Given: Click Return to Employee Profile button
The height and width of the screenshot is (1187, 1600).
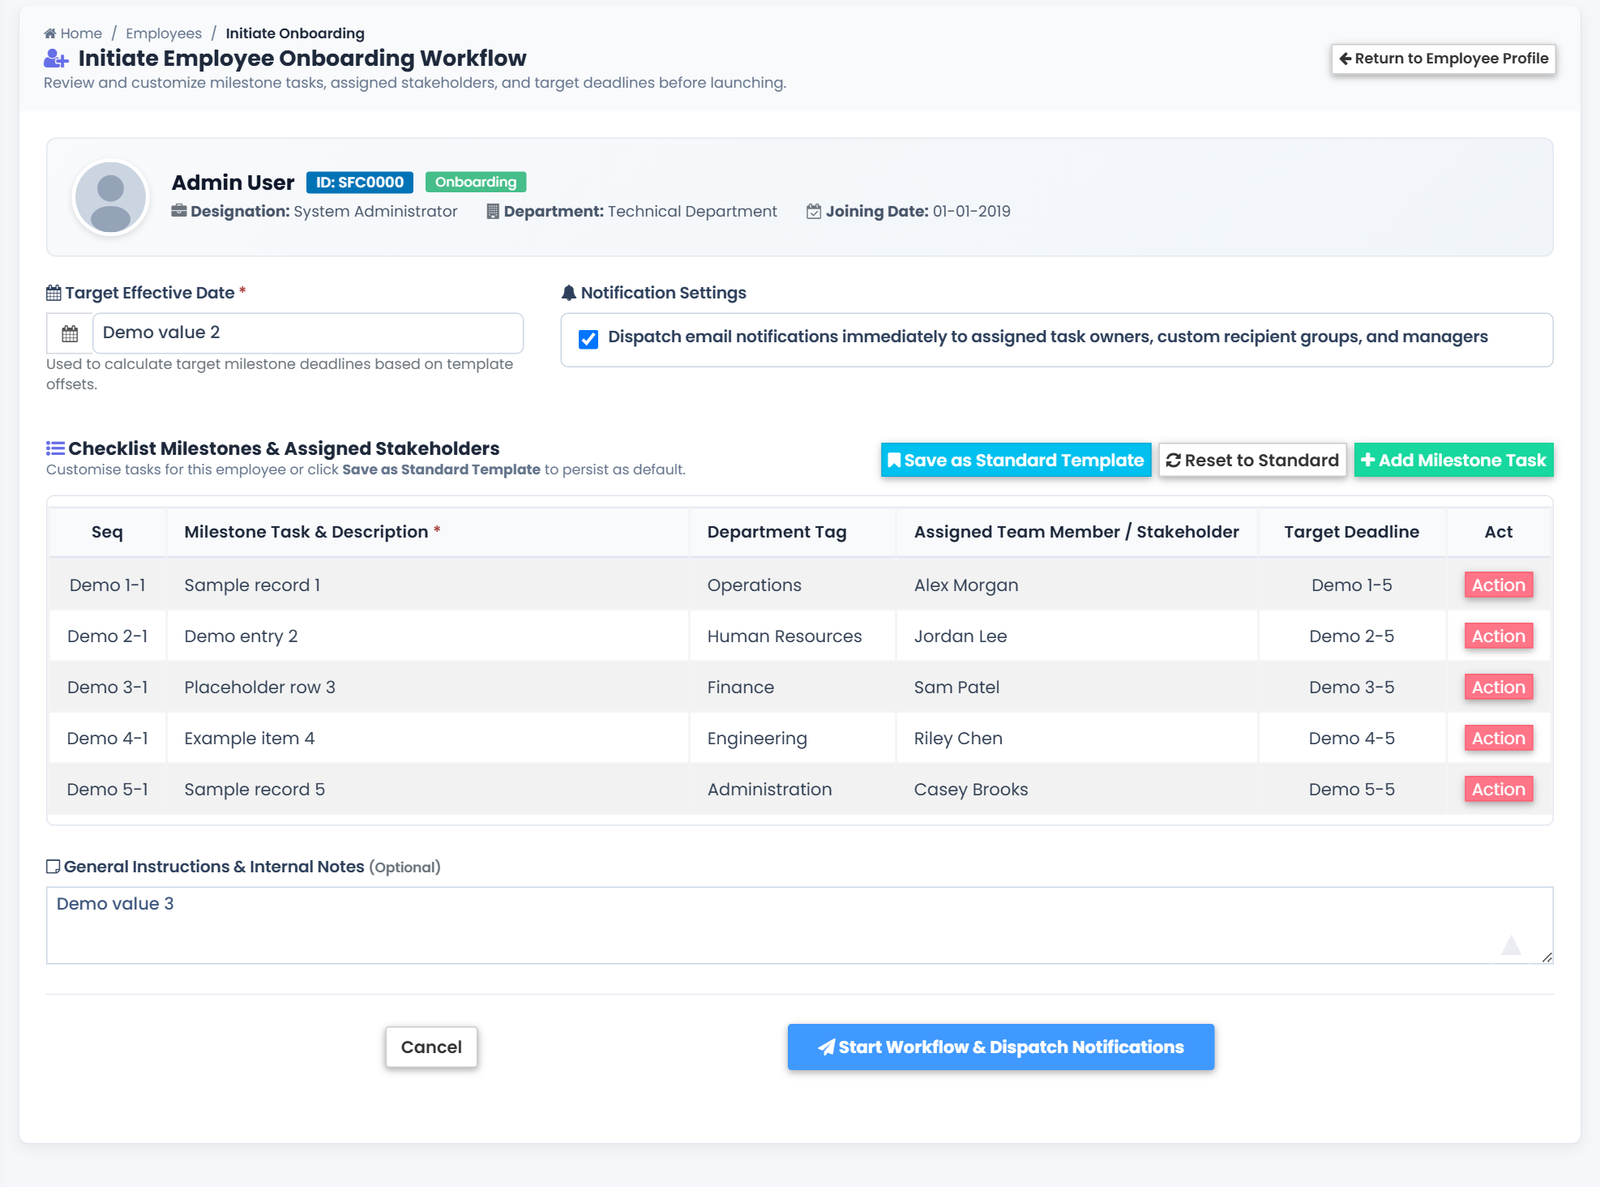Looking at the screenshot, I should click(x=1443, y=58).
